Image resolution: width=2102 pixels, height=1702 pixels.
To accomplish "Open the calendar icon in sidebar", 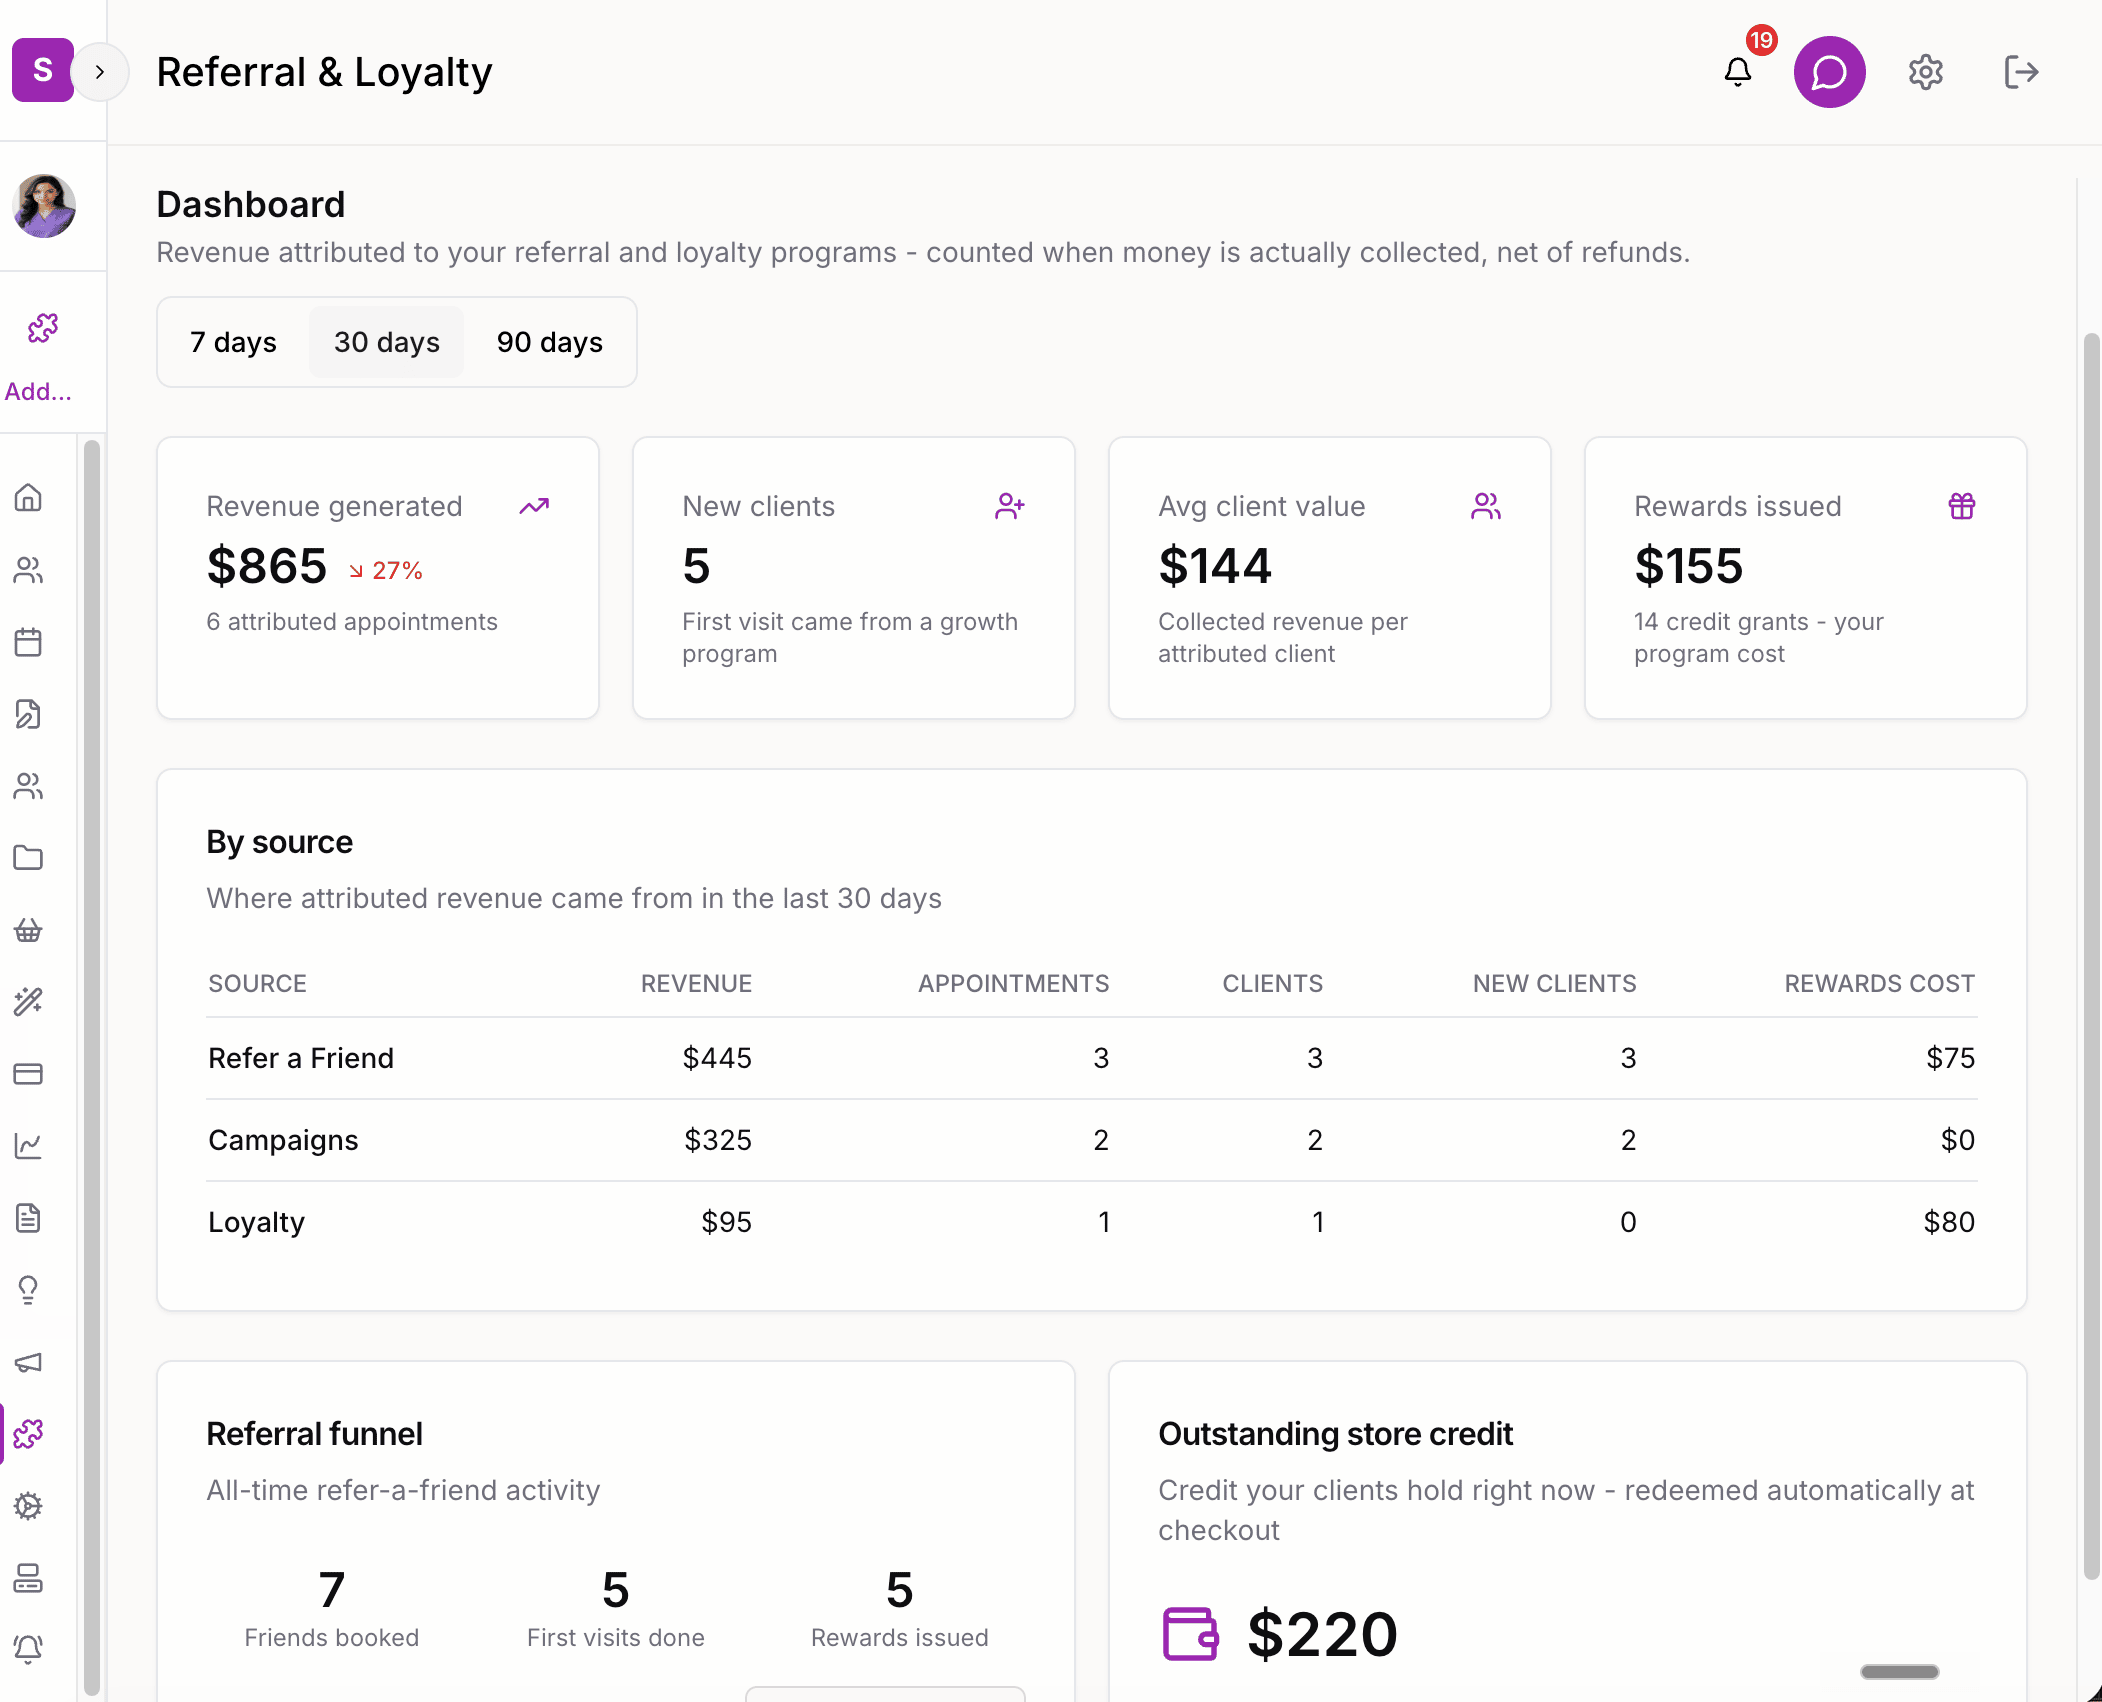I will [x=28, y=642].
